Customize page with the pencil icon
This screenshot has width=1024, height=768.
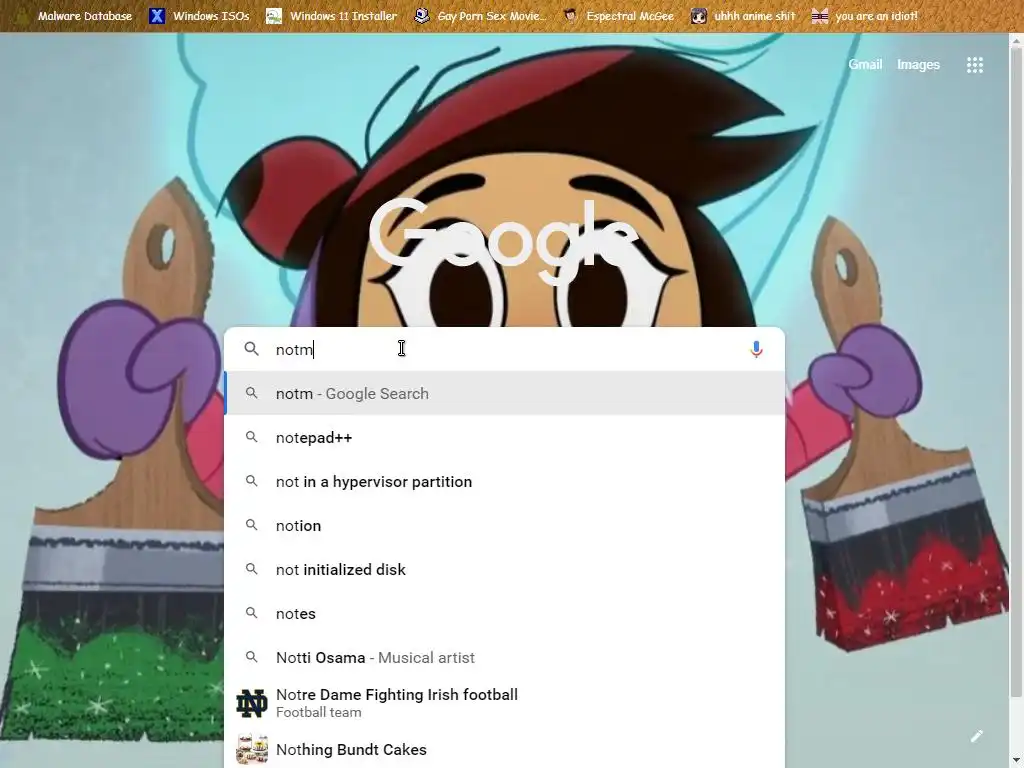click(x=976, y=737)
